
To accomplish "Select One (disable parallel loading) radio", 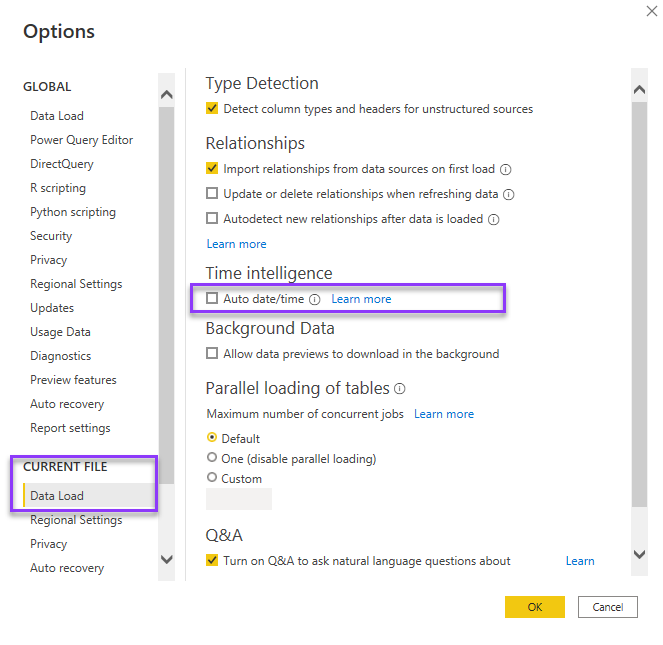I will [x=212, y=457].
